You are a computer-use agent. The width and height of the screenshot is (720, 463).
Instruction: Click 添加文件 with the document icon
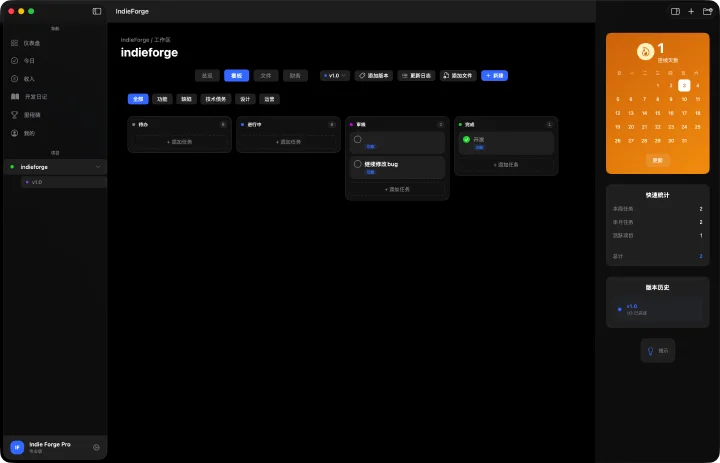(458, 76)
